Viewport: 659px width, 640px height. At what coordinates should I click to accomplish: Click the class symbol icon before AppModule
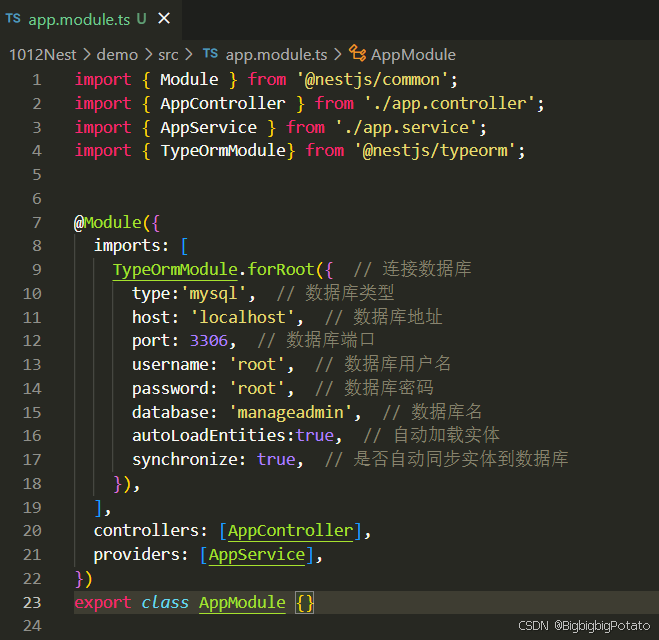click(x=357, y=53)
